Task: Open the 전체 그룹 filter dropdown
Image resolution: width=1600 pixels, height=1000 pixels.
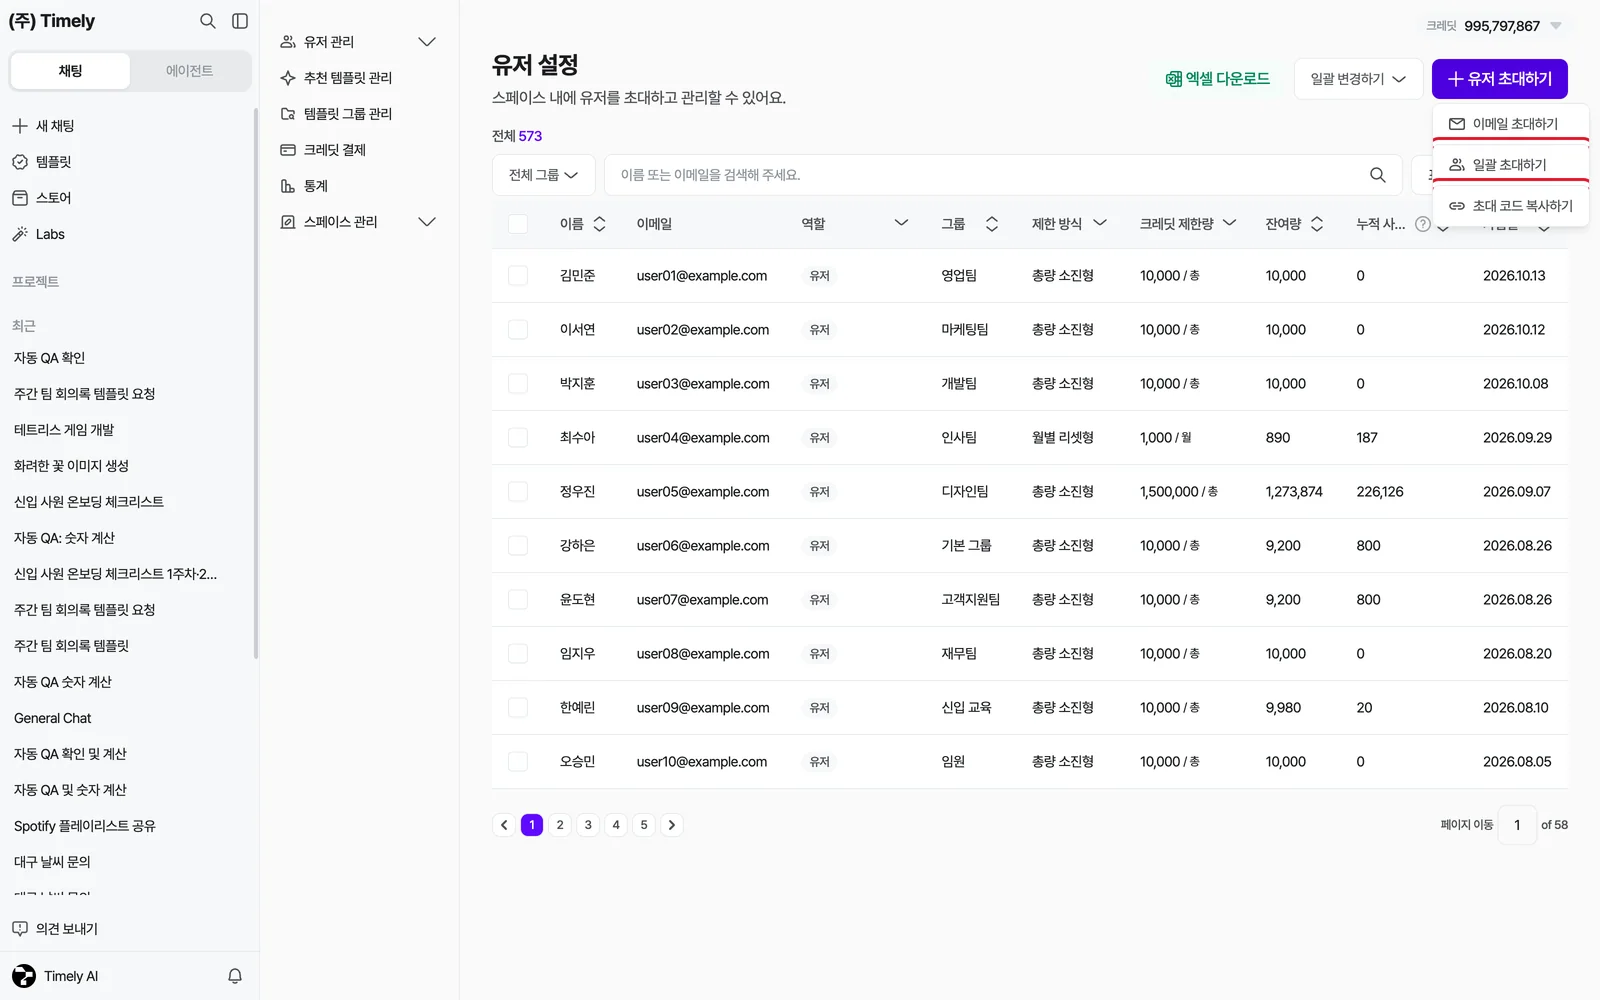Action: pos(543,175)
